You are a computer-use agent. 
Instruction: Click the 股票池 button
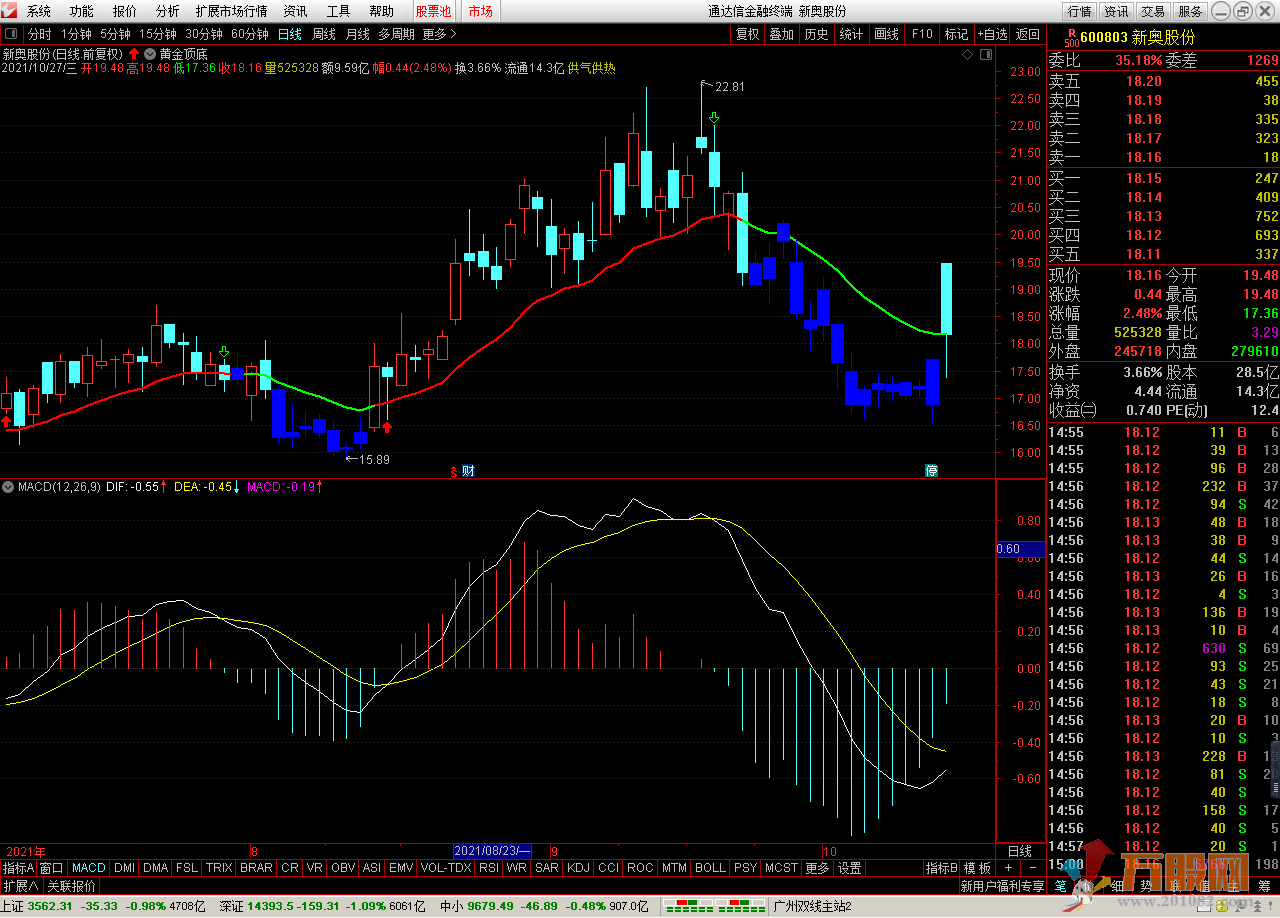click(433, 11)
